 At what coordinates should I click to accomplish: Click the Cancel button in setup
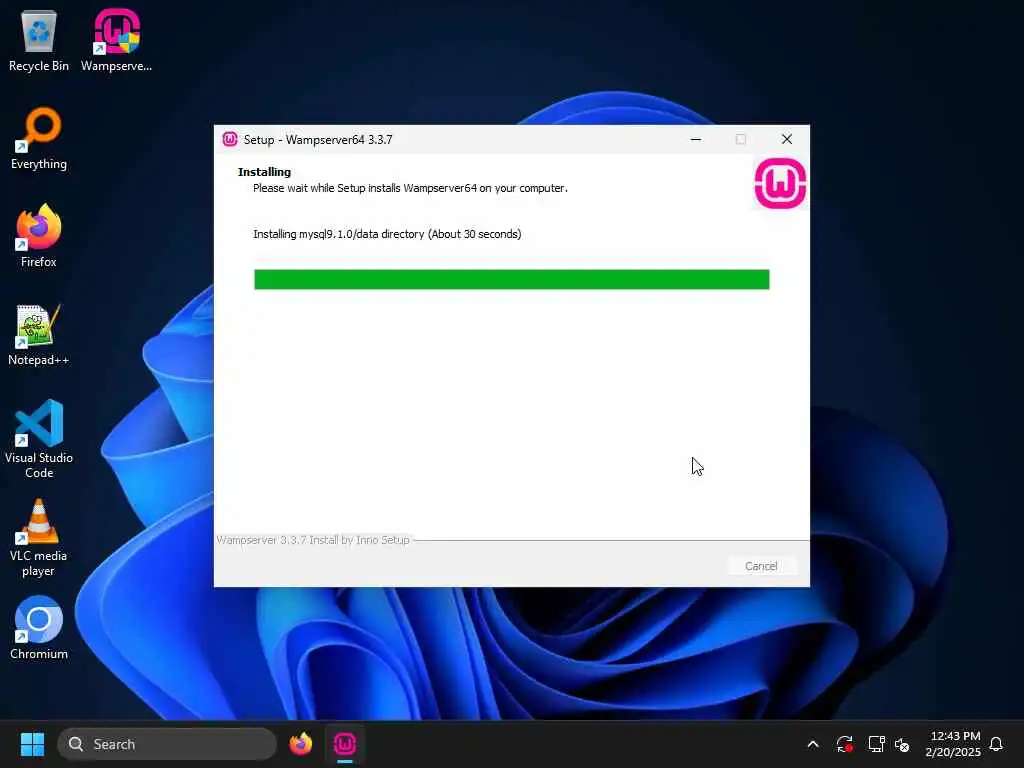tap(761, 566)
